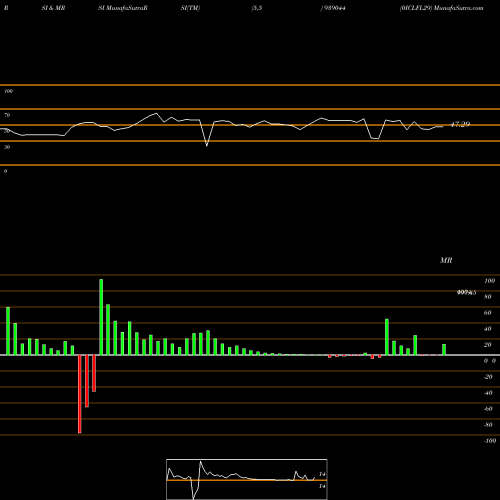Image resolution: width=500 pixels, height=500 pixels.
Task: Click the MR axis label -20
Action: (488, 377)
